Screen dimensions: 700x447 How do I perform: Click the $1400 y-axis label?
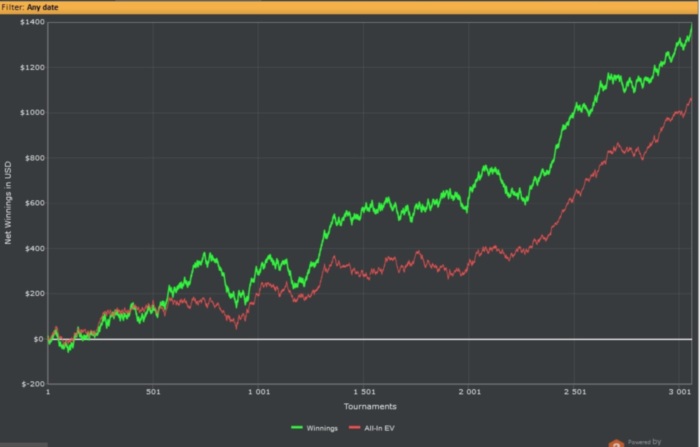[x=32, y=22]
